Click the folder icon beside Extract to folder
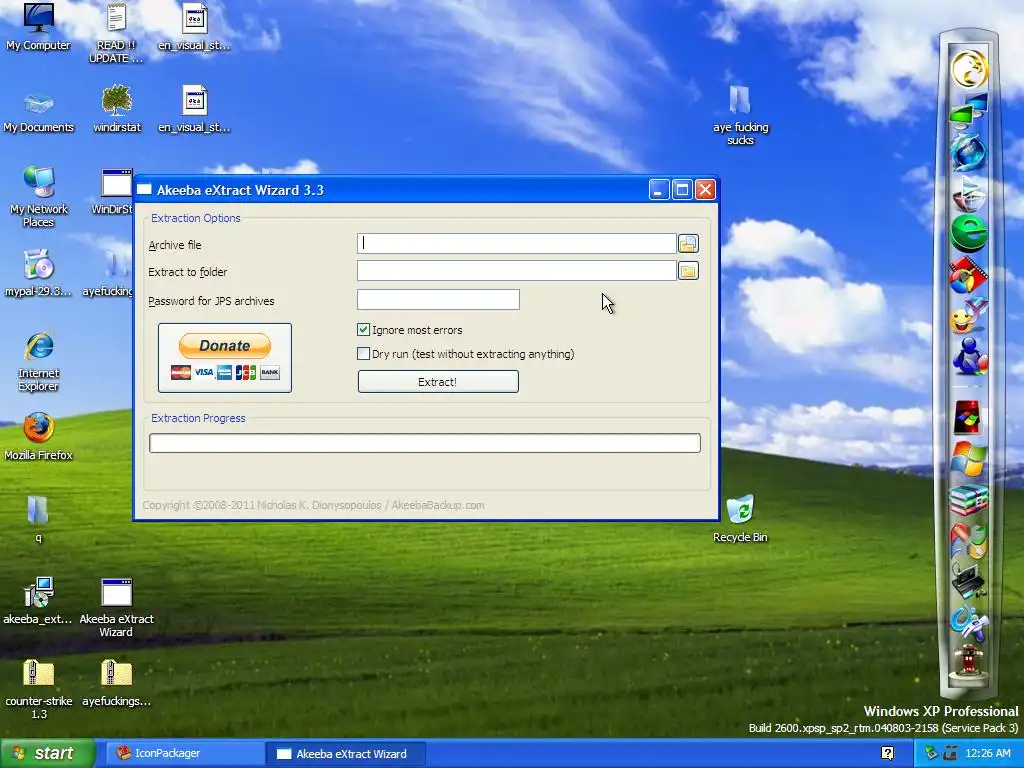 click(688, 271)
